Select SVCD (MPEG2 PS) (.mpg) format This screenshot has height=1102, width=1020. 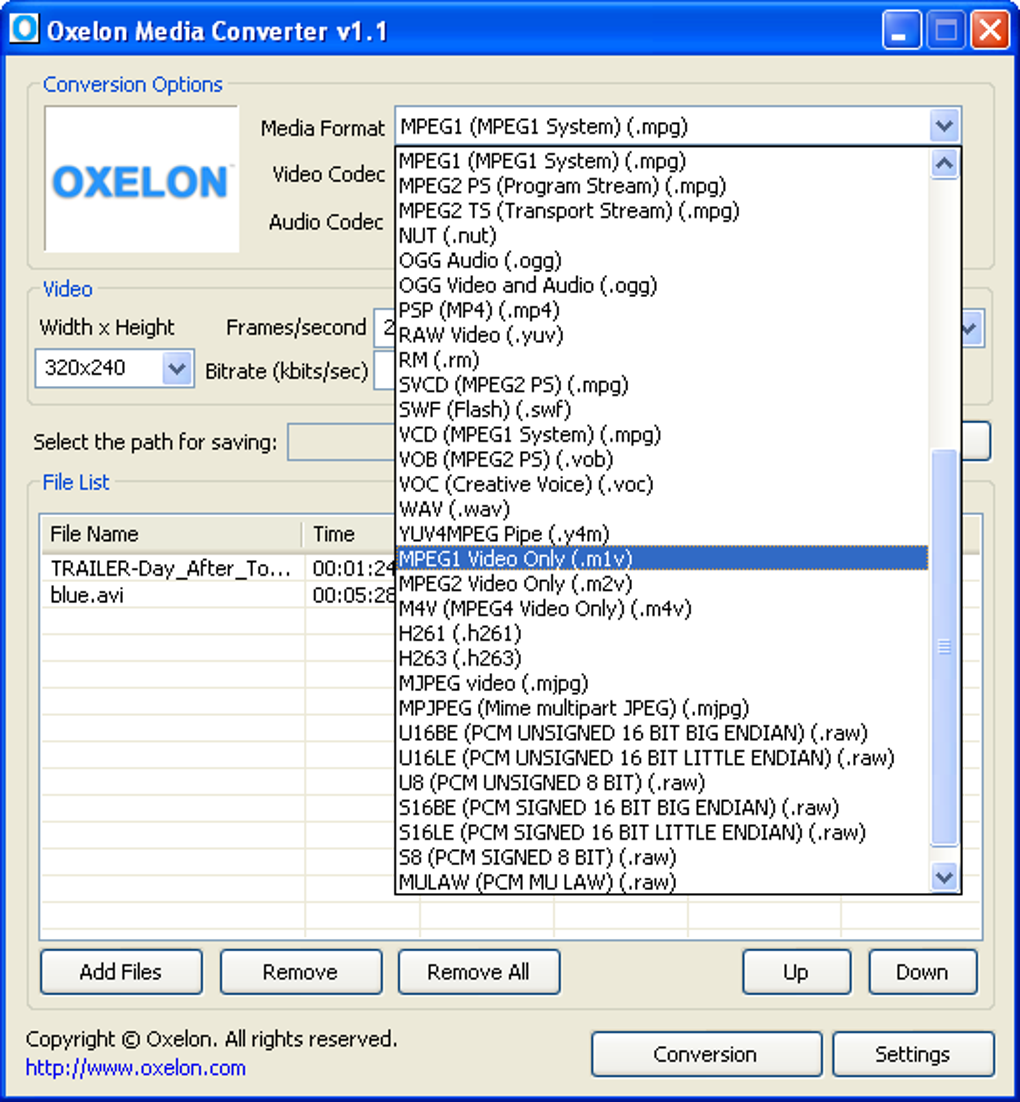pyautogui.click(x=662, y=385)
